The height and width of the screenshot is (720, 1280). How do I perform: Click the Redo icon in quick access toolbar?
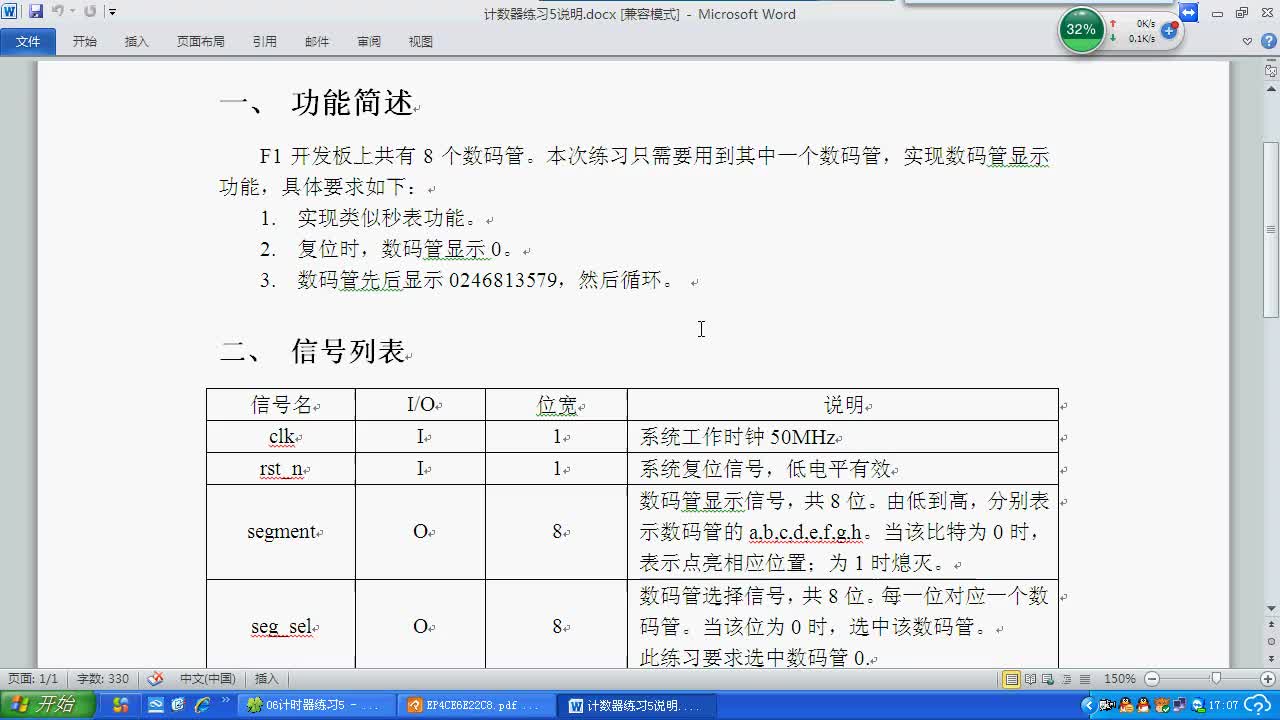pyautogui.click(x=90, y=12)
